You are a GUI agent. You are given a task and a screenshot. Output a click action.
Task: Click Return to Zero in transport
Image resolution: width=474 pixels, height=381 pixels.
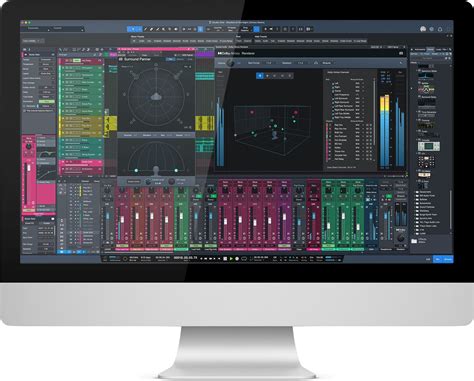click(x=220, y=259)
